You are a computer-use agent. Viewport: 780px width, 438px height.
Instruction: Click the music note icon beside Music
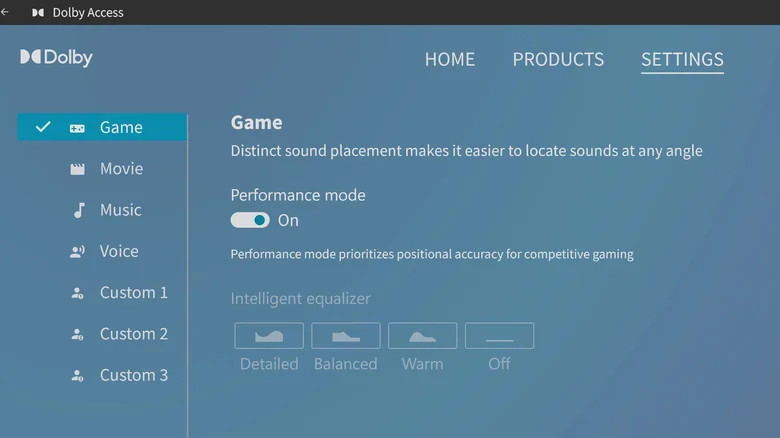click(x=79, y=211)
